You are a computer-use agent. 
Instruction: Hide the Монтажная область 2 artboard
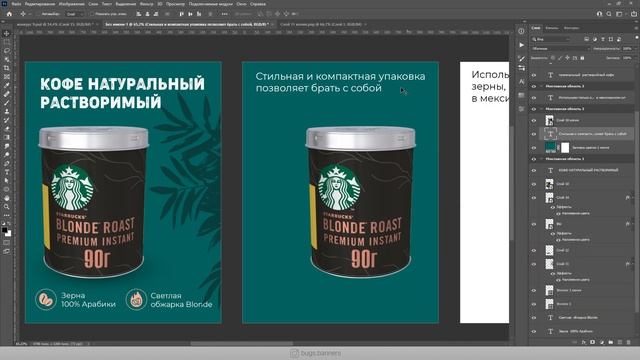[533, 109]
